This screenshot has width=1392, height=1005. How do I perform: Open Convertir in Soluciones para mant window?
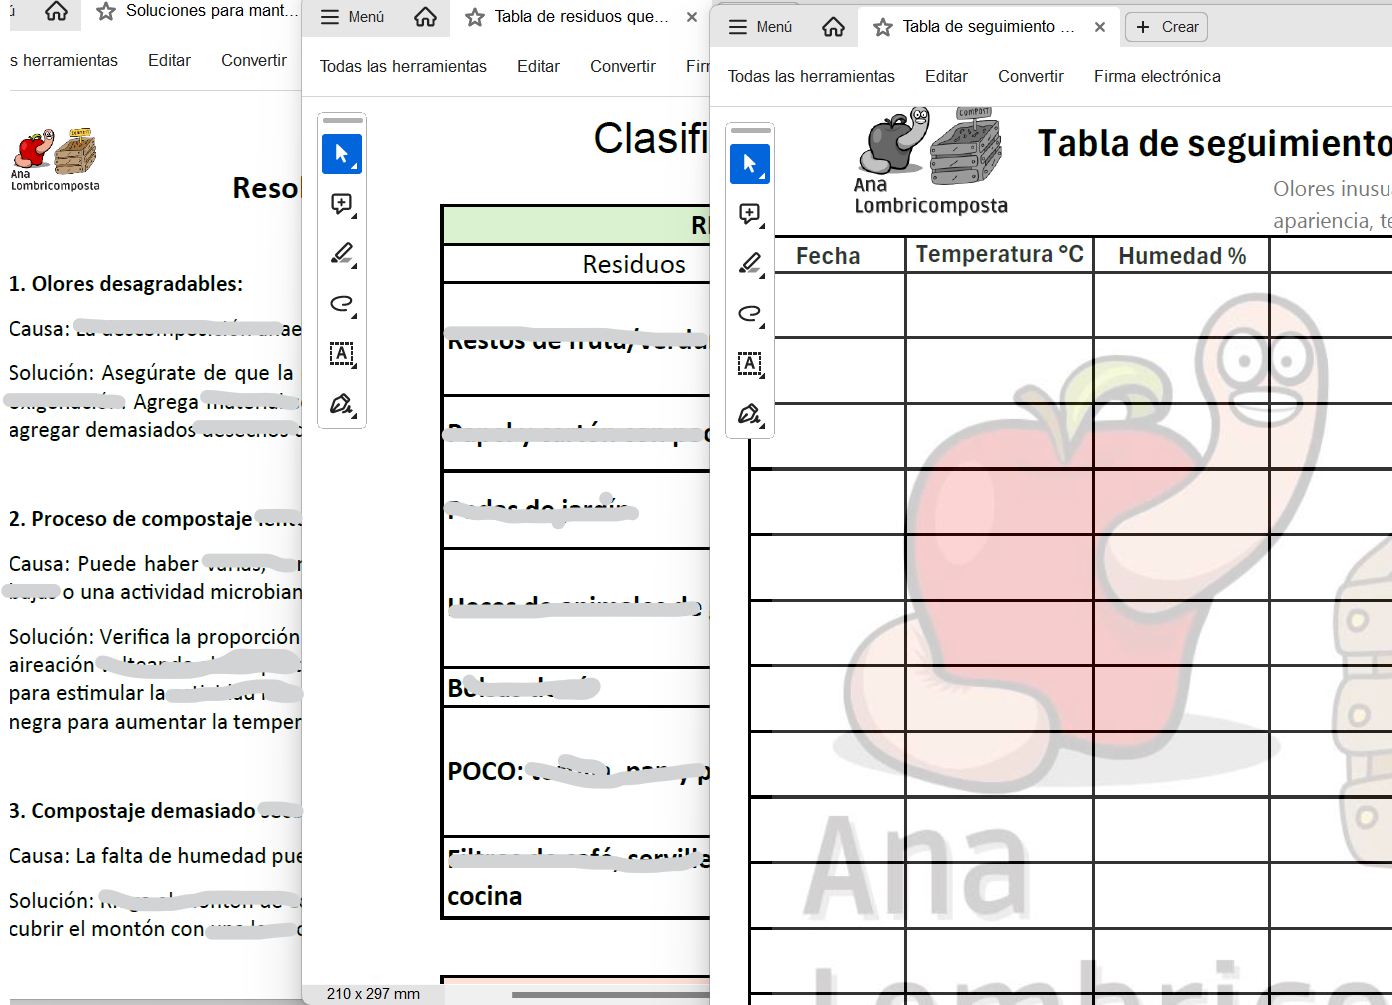click(x=254, y=60)
